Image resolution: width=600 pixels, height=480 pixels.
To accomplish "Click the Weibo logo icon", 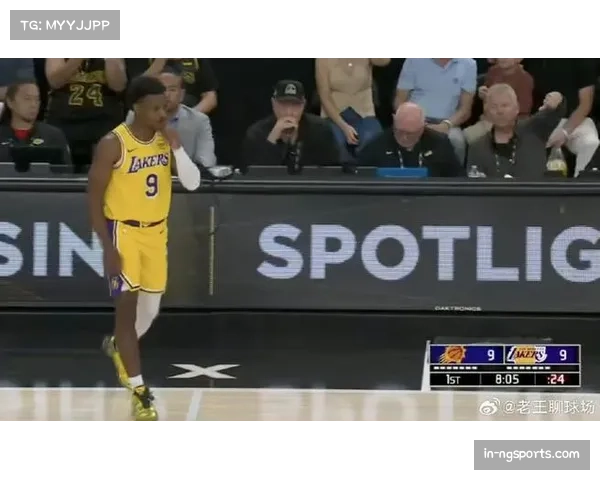I will tap(489, 407).
